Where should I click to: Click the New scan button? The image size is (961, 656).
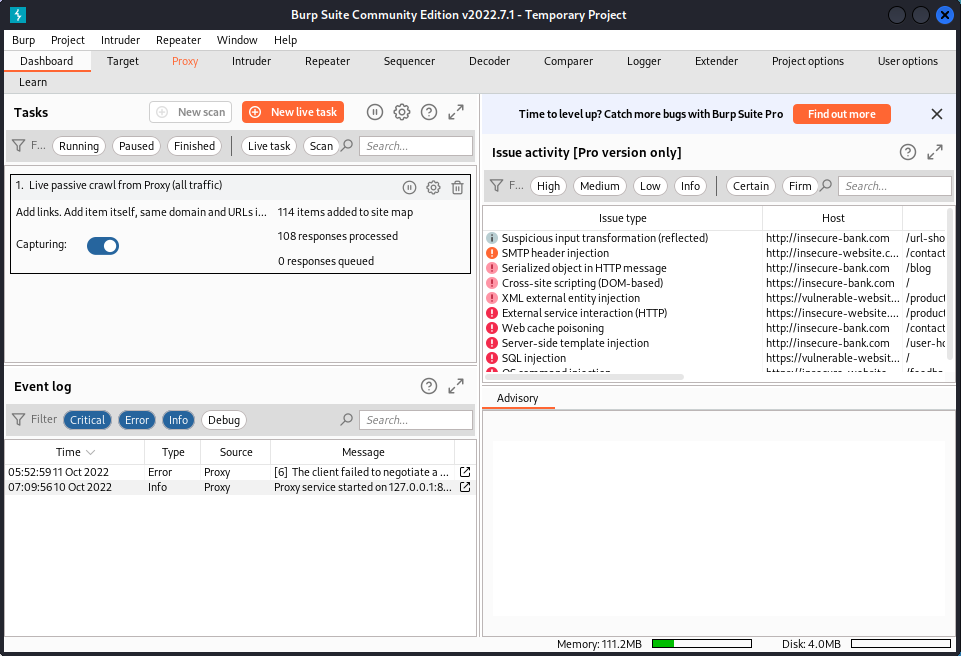pos(191,112)
